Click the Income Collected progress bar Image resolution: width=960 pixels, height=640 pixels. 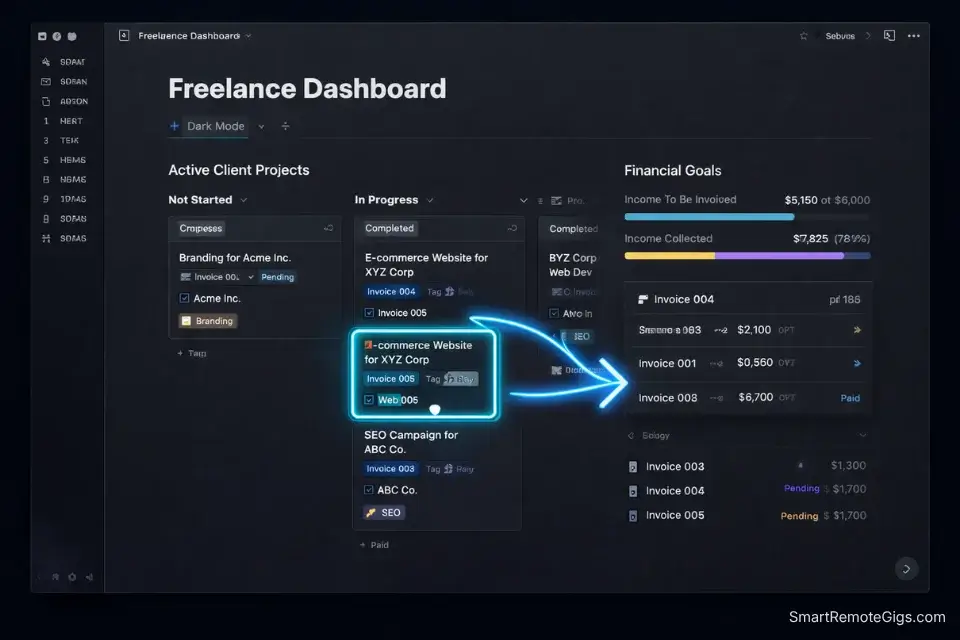(747, 257)
